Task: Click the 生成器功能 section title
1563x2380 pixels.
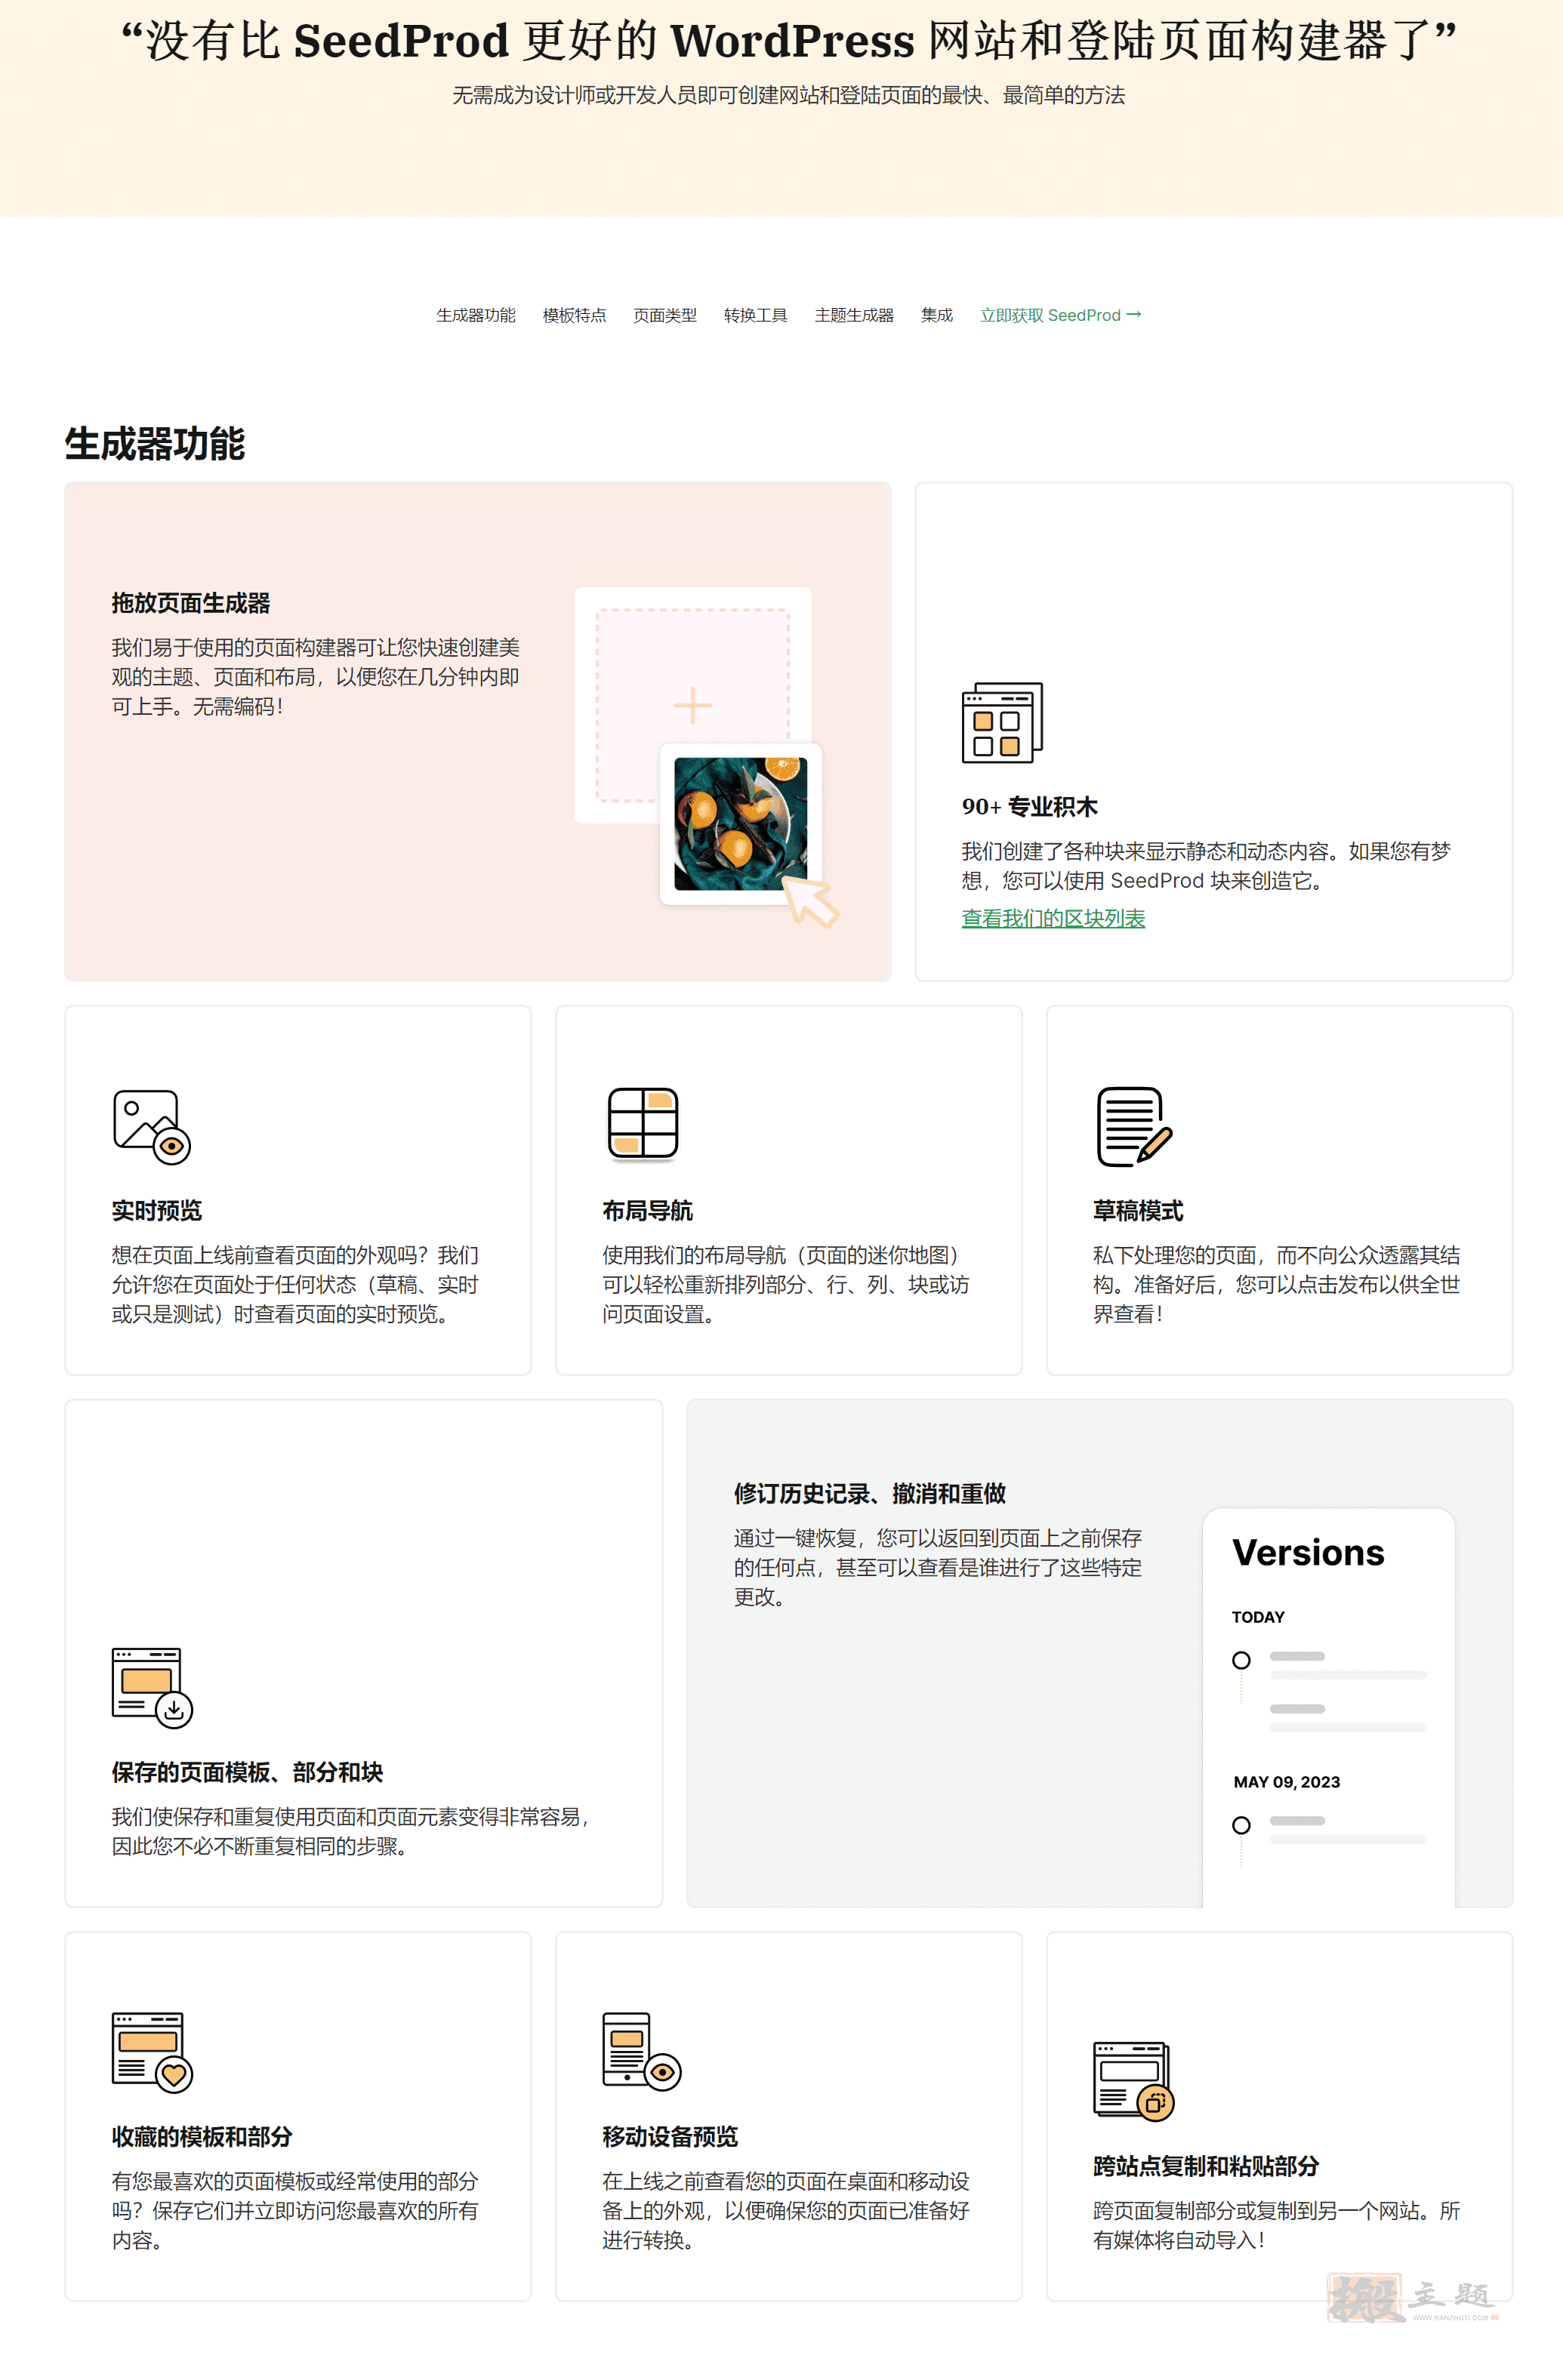Action: 155,444
